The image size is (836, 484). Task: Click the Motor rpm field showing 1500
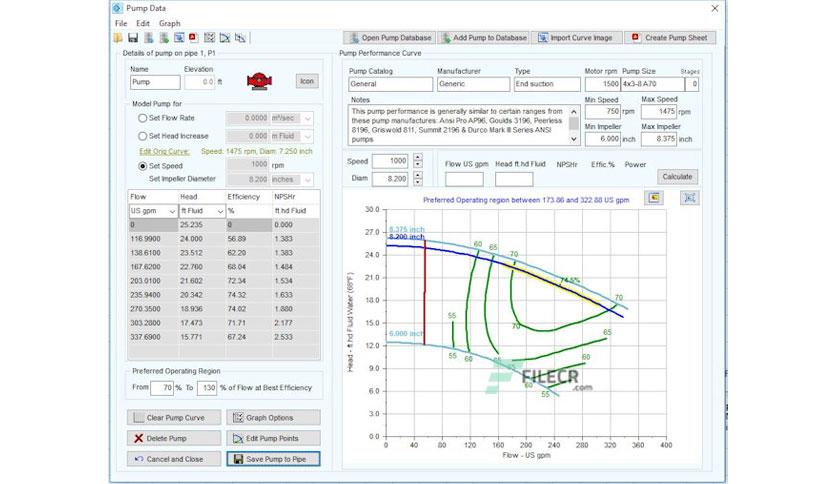click(602, 84)
